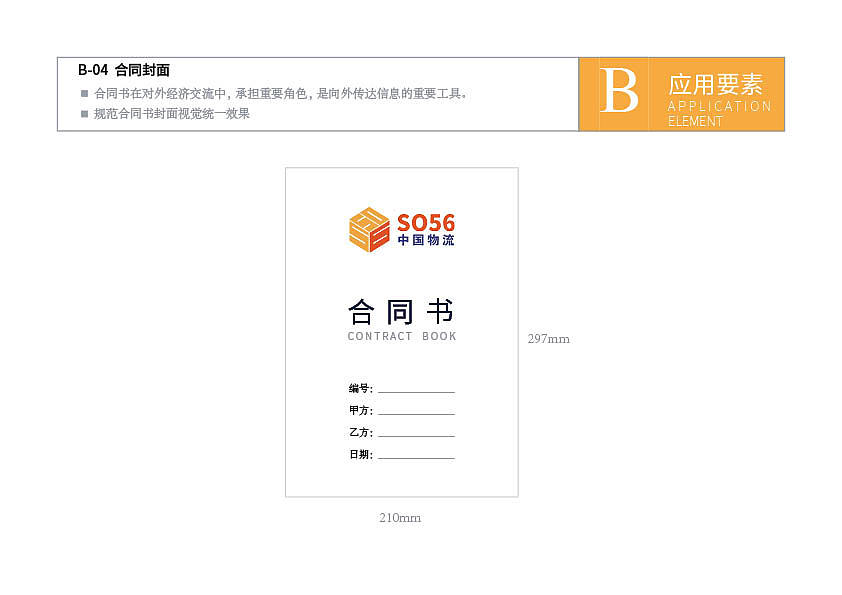Click the B-04 合同封面 title
Image resolution: width=842 pixels, height=595 pixels.
click(x=124, y=70)
